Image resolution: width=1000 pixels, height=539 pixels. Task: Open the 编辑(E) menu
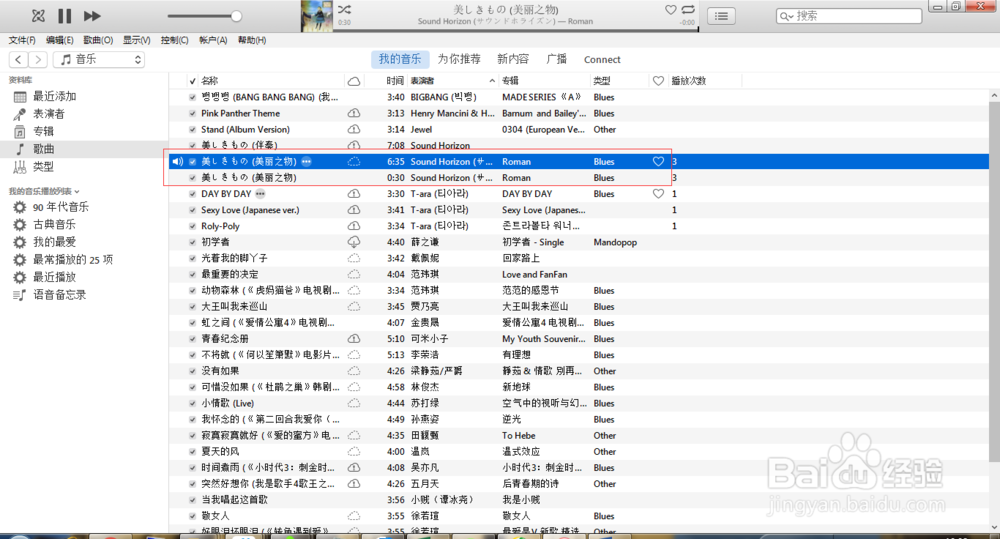pyautogui.click(x=59, y=40)
